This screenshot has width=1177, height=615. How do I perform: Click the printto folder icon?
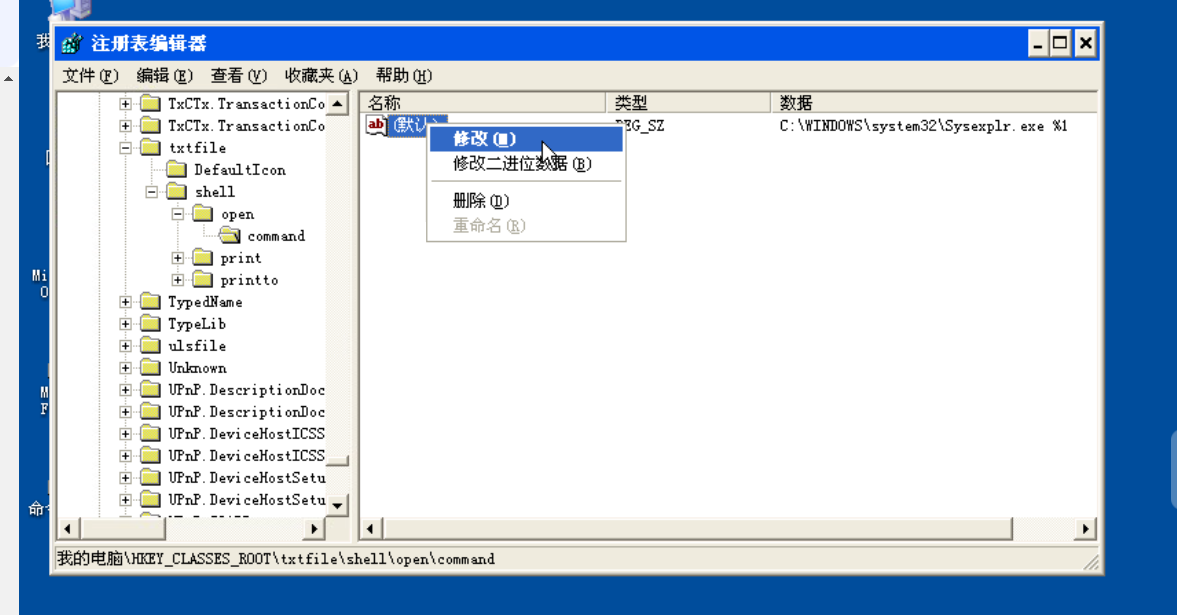(x=203, y=279)
